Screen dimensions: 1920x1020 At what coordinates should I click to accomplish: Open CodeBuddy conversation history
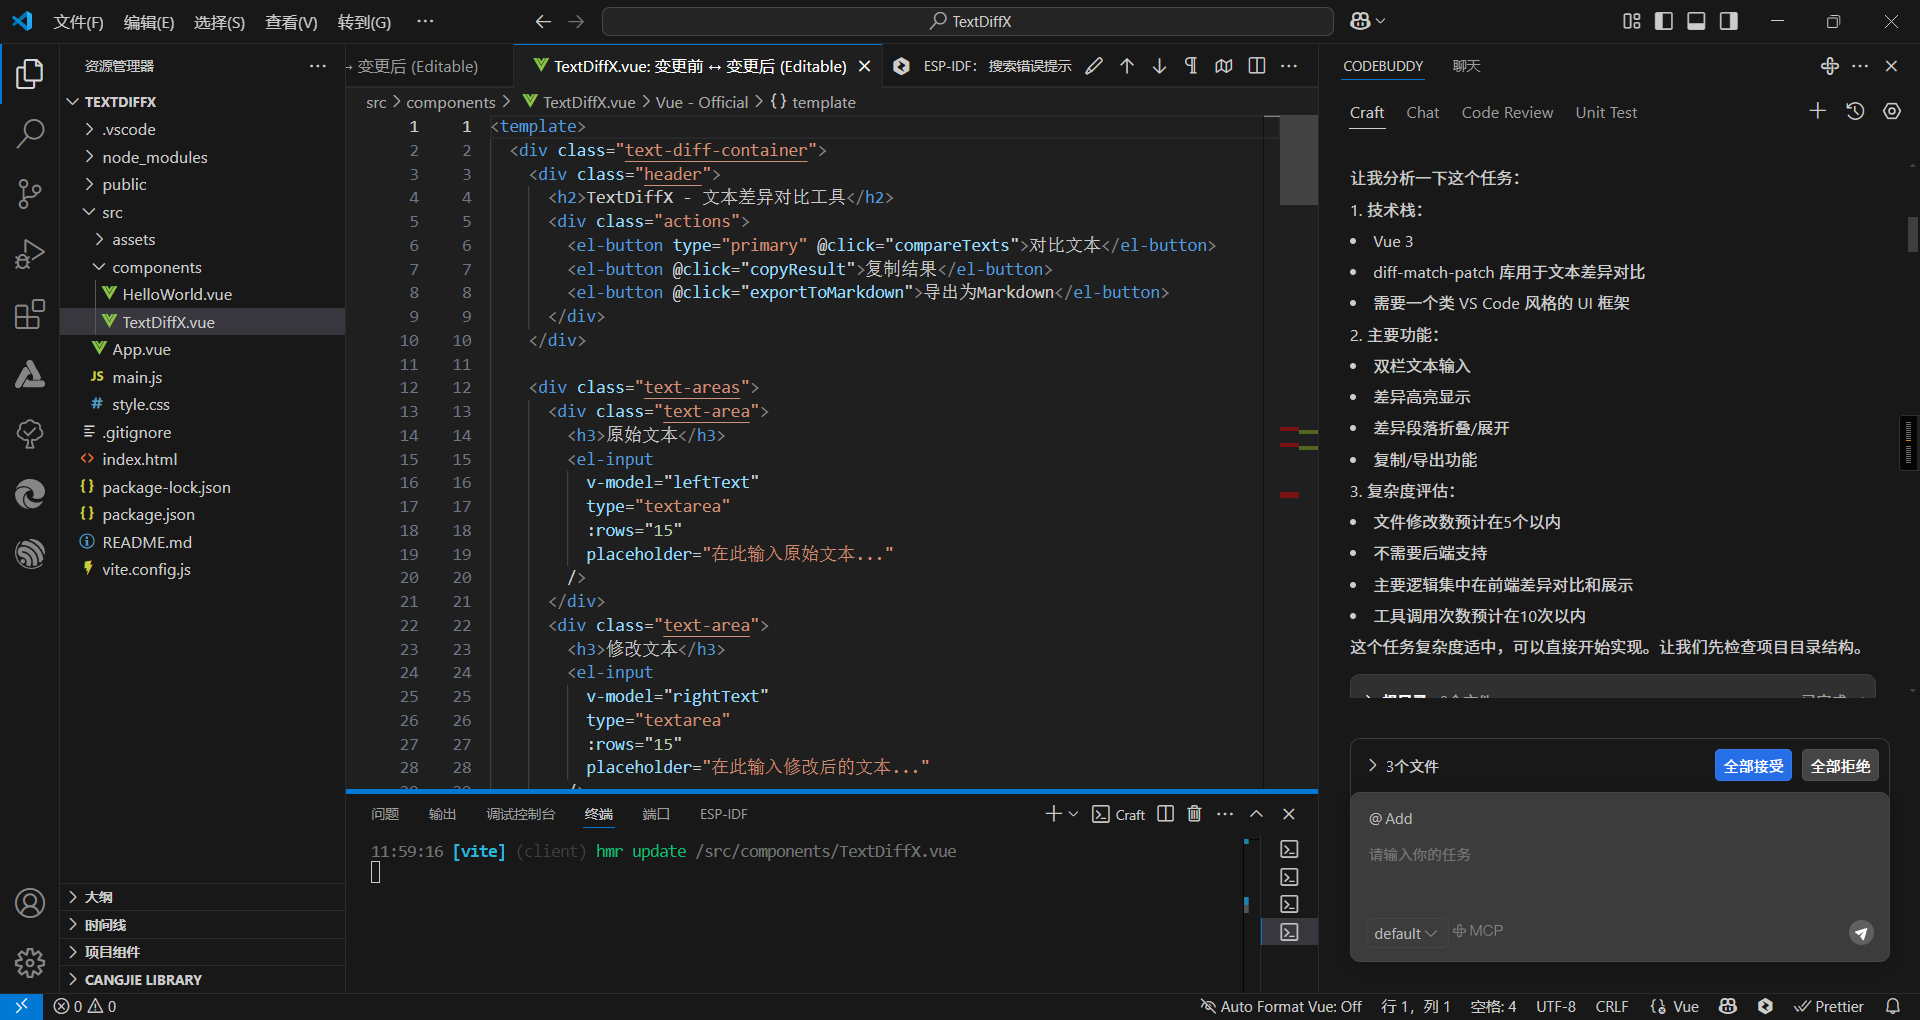point(1855,111)
